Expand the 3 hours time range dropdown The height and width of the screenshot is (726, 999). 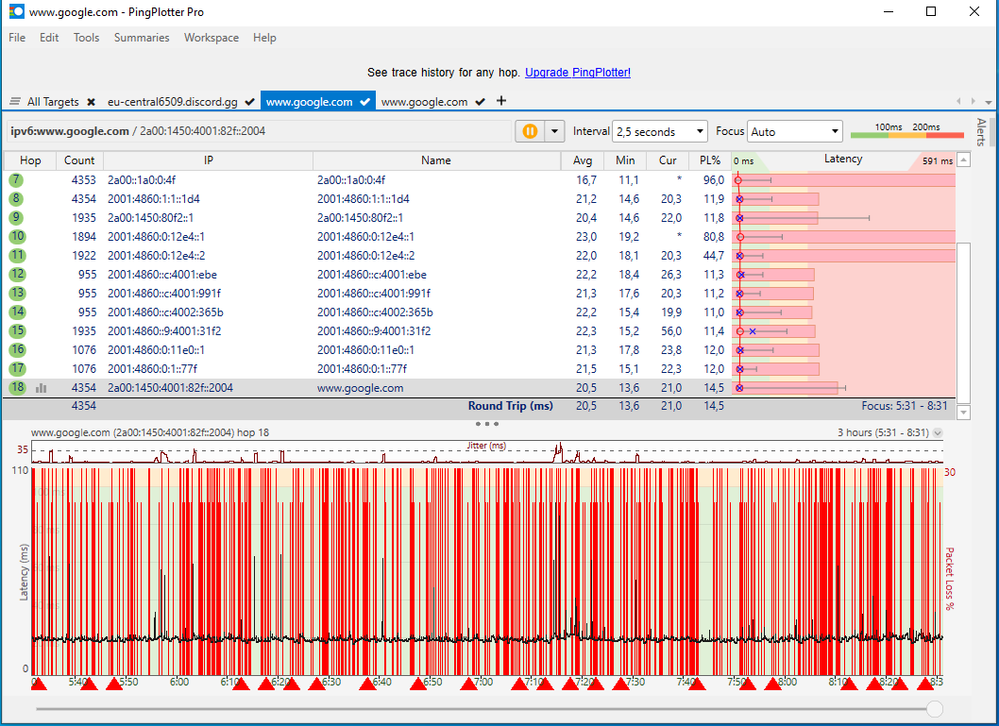point(937,433)
